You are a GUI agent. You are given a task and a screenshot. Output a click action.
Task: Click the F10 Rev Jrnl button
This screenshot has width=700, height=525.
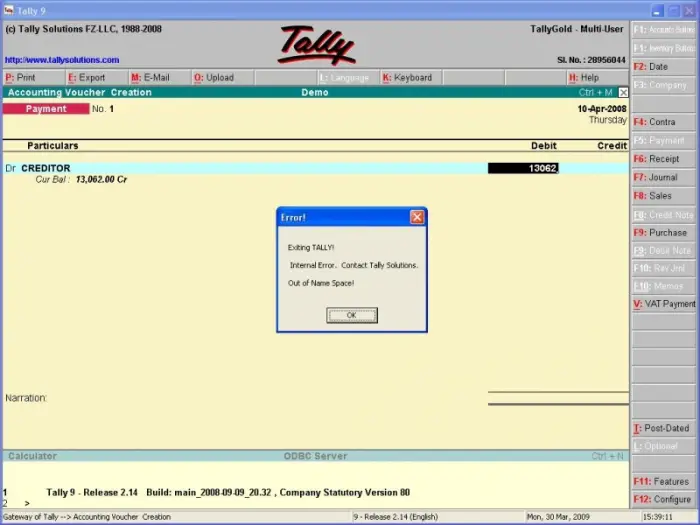(x=664, y=268)
